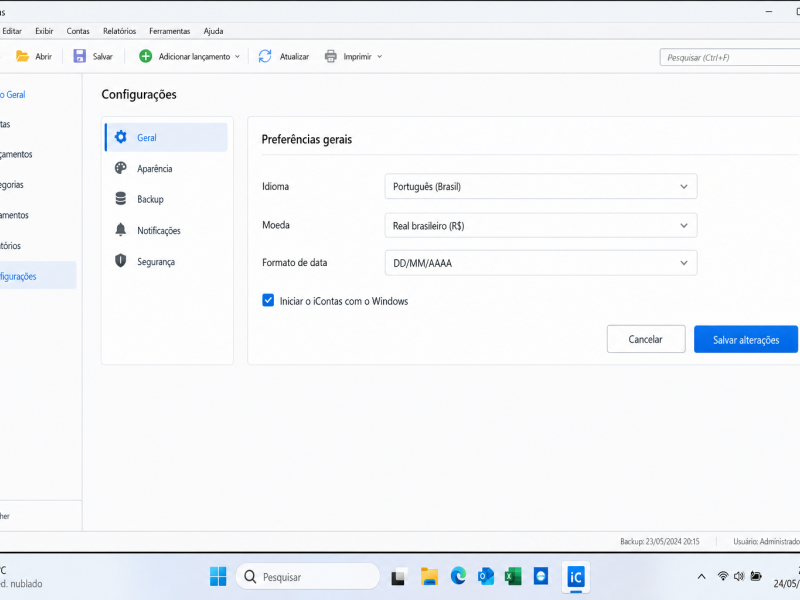The image size is (800, 600).
Task: Switch to the Aparência settings tab
Action: point(166,168)
